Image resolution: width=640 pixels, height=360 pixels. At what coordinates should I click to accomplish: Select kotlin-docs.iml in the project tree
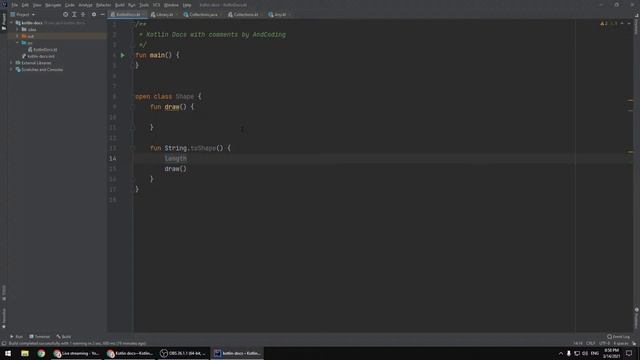pos(38,56)
